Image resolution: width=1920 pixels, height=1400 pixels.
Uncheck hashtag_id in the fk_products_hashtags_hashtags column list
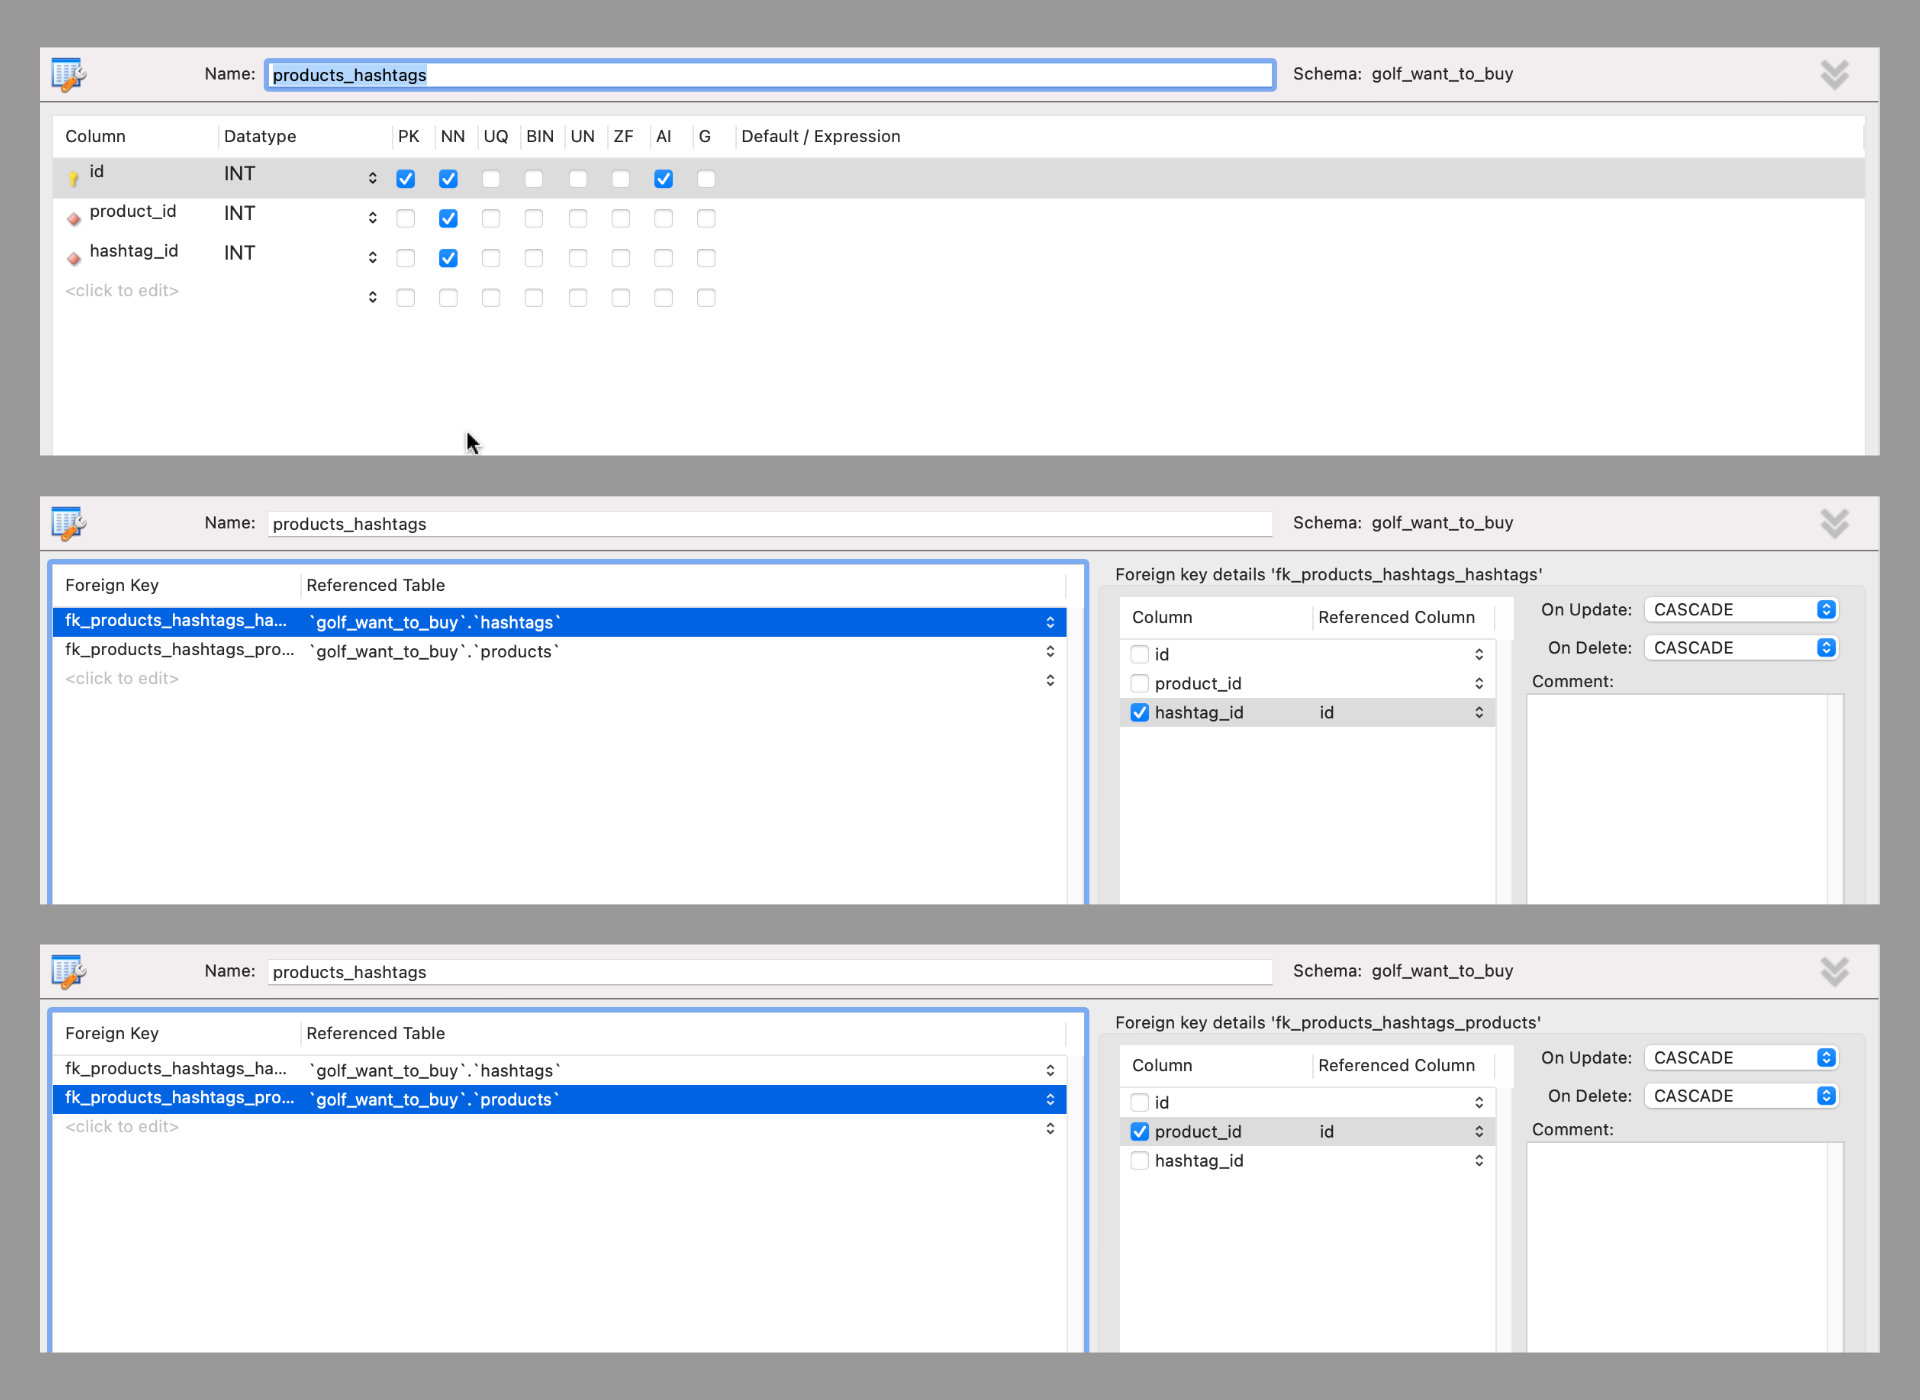point(1139,713)
